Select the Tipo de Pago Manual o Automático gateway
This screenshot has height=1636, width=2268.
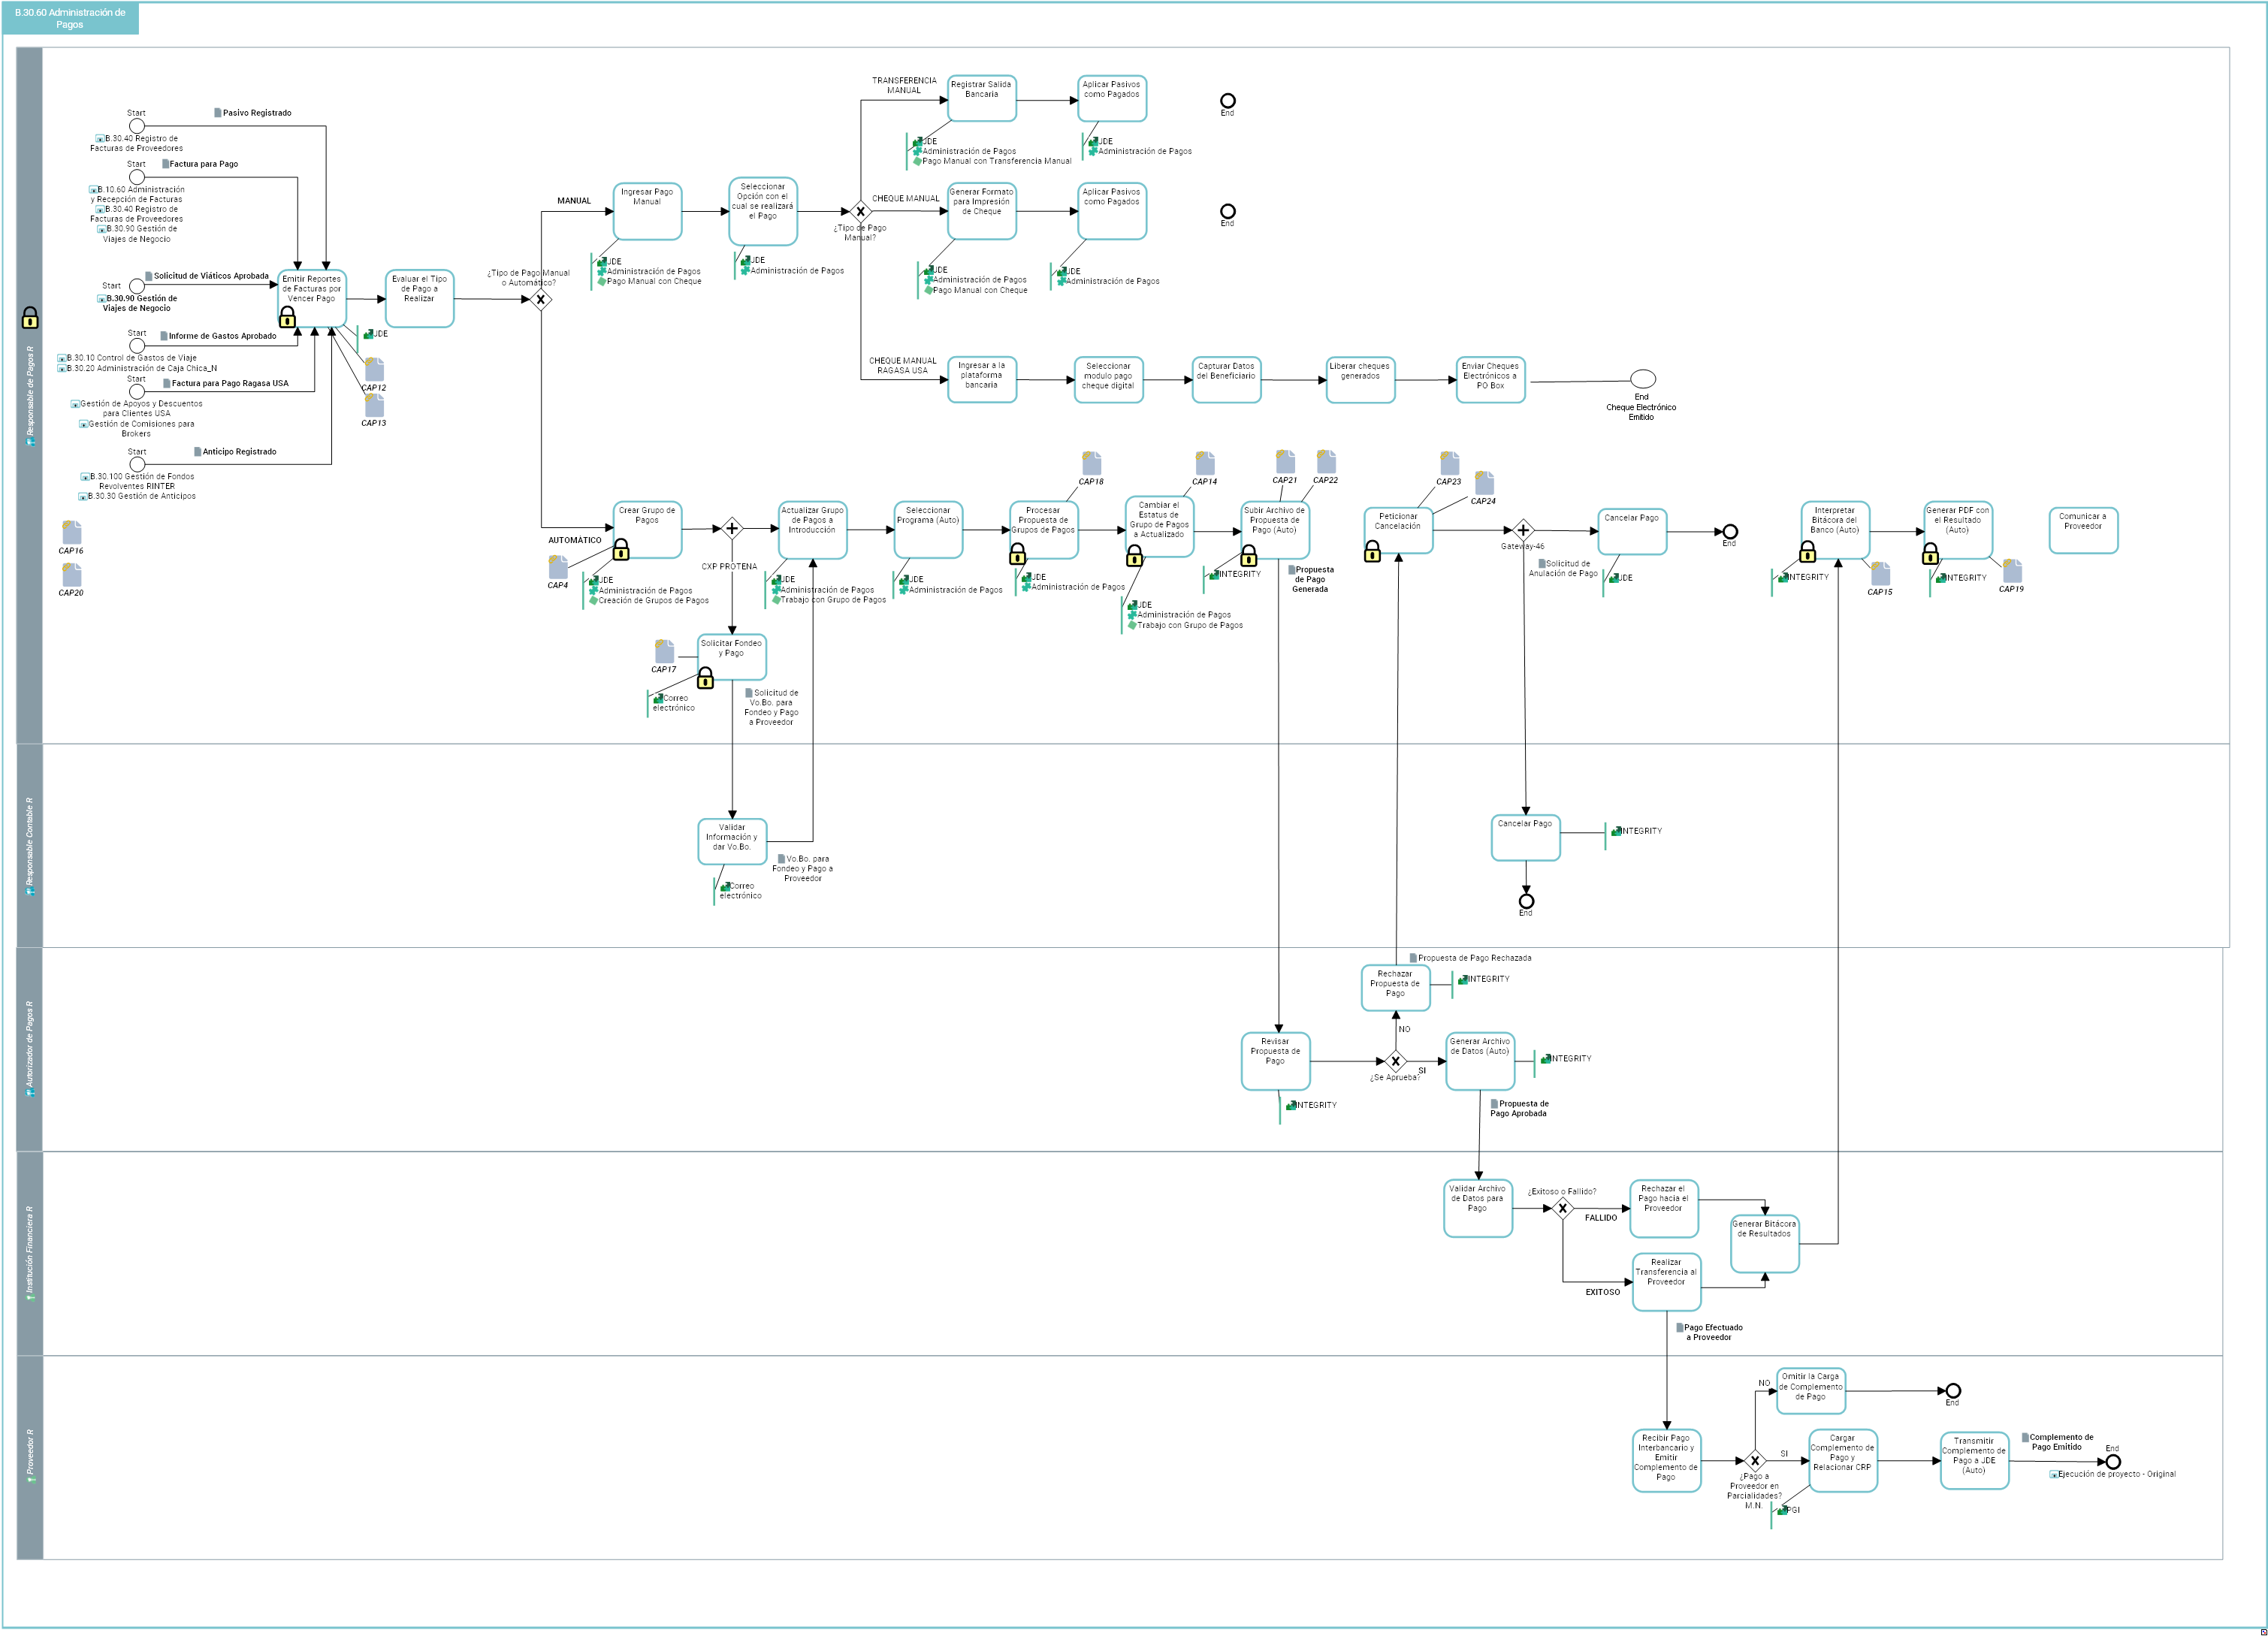point(541,299)
